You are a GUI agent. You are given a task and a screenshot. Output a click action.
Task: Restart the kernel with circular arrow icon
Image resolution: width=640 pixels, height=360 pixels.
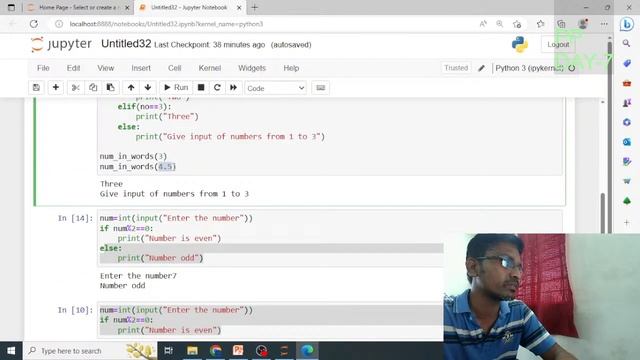pos(217,88)
